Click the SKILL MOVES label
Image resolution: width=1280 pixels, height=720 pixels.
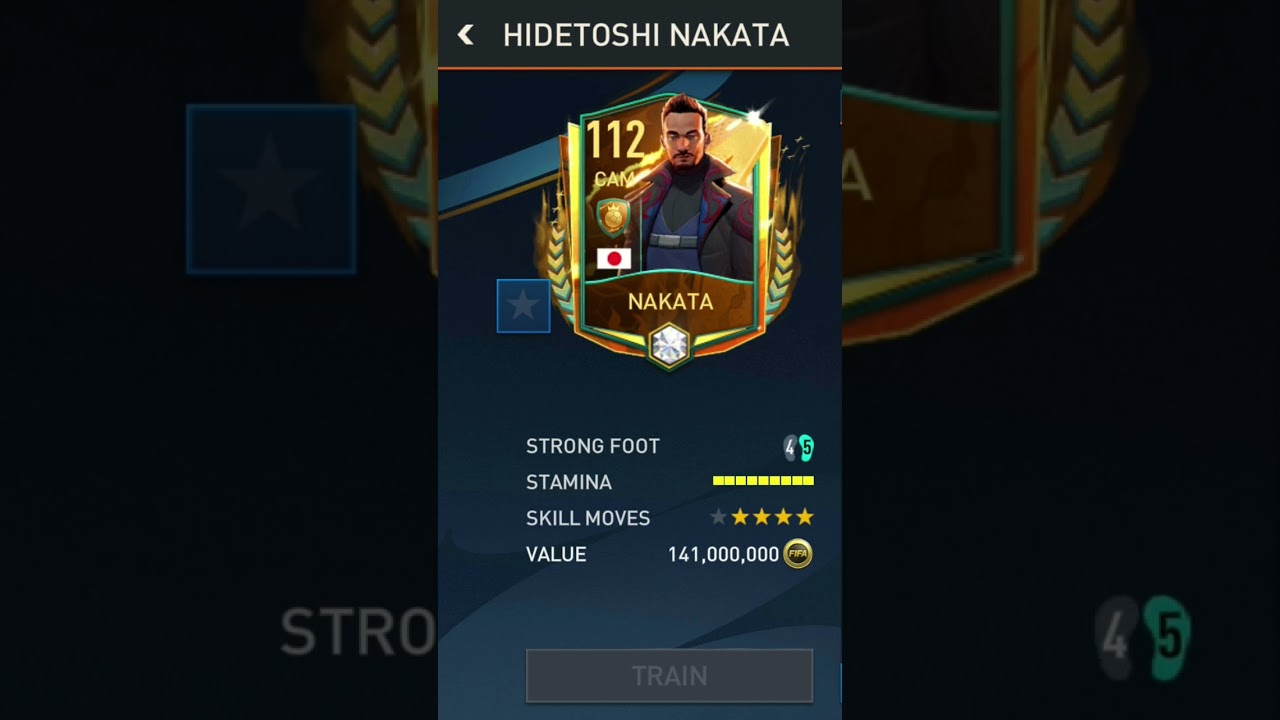[588, 518]
